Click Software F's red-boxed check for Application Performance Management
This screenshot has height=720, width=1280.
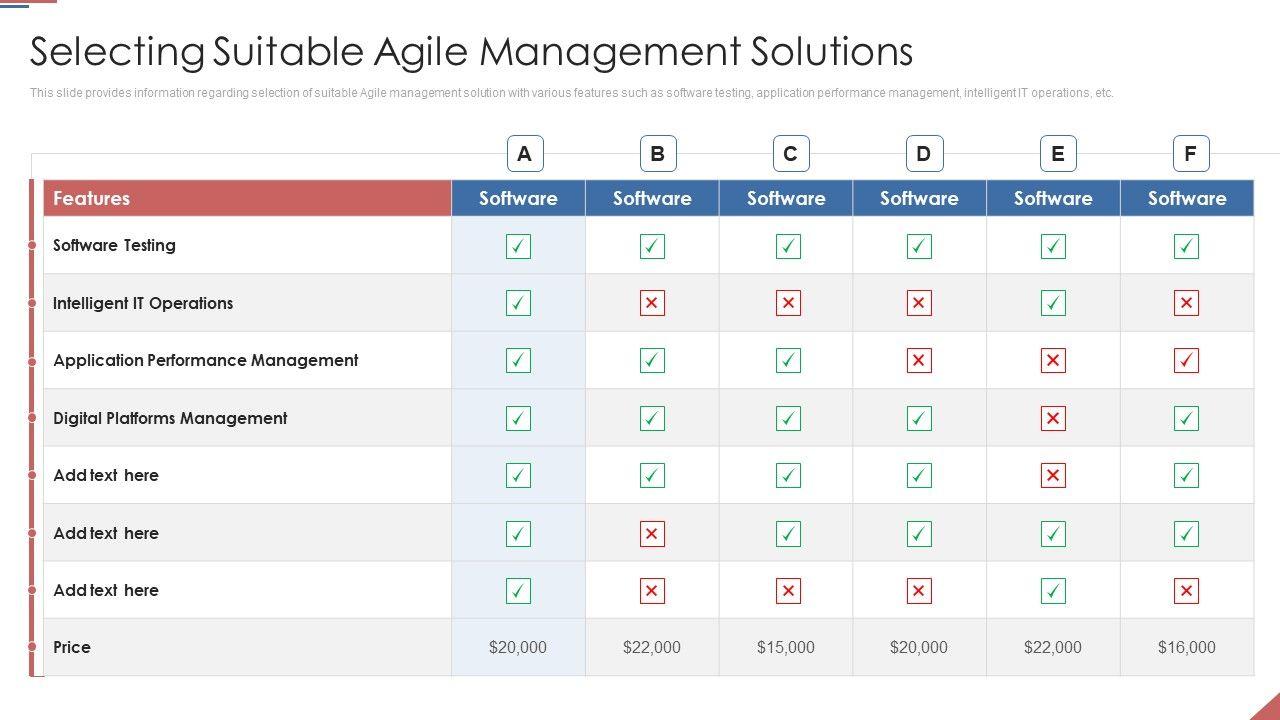(x=1187, y=360)
